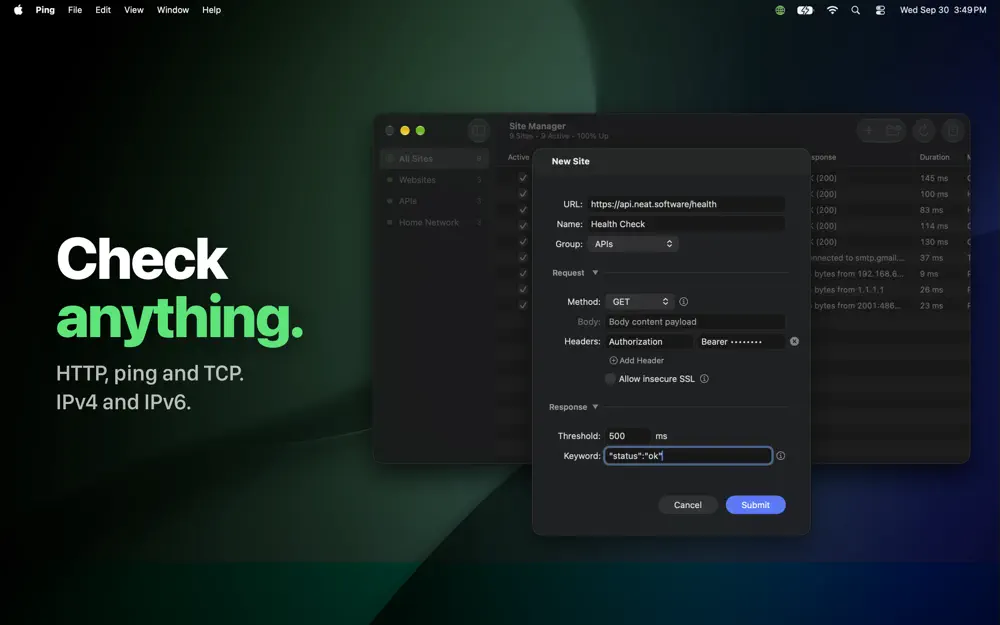The height and width of the screenshot is (625, 1000).
Task: Select the APIs group in the sidebar
Action: point(434,201)
